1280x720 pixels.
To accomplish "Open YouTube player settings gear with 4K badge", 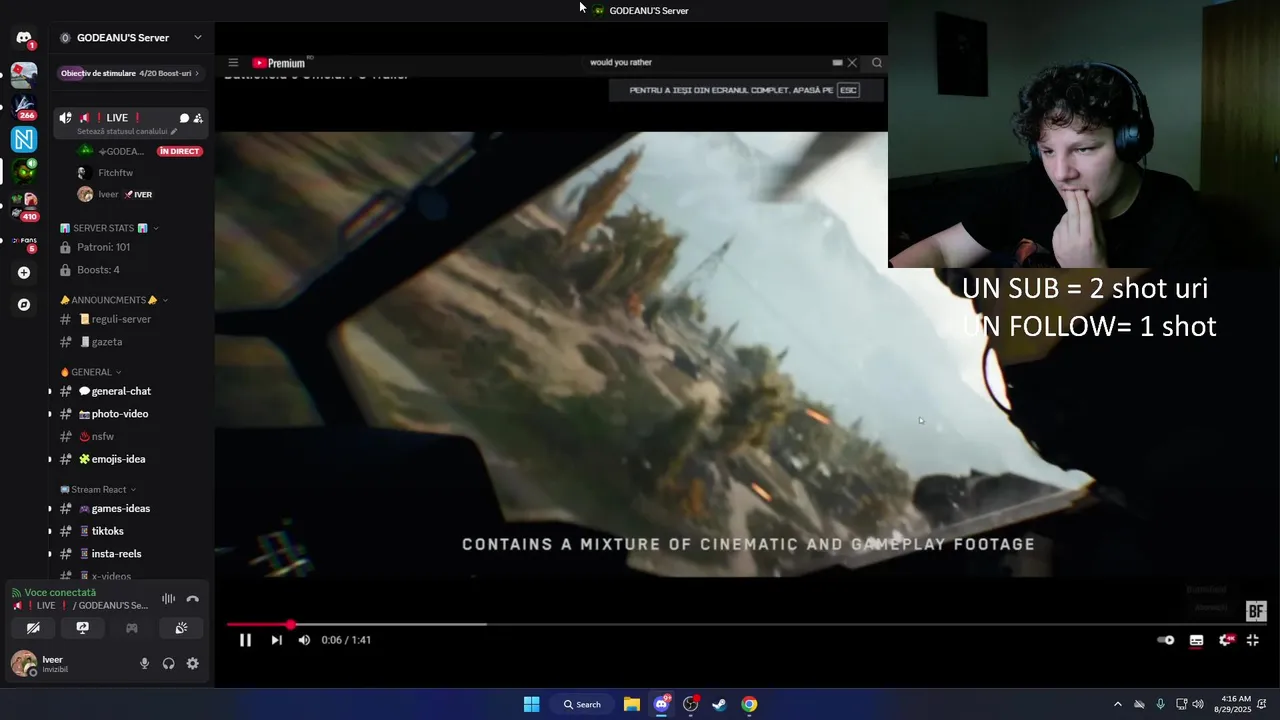I will point(1226,640).
